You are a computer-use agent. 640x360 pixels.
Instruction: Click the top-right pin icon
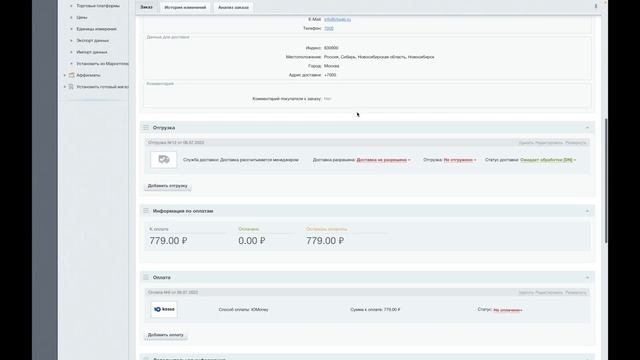click(x=596, y=6)
